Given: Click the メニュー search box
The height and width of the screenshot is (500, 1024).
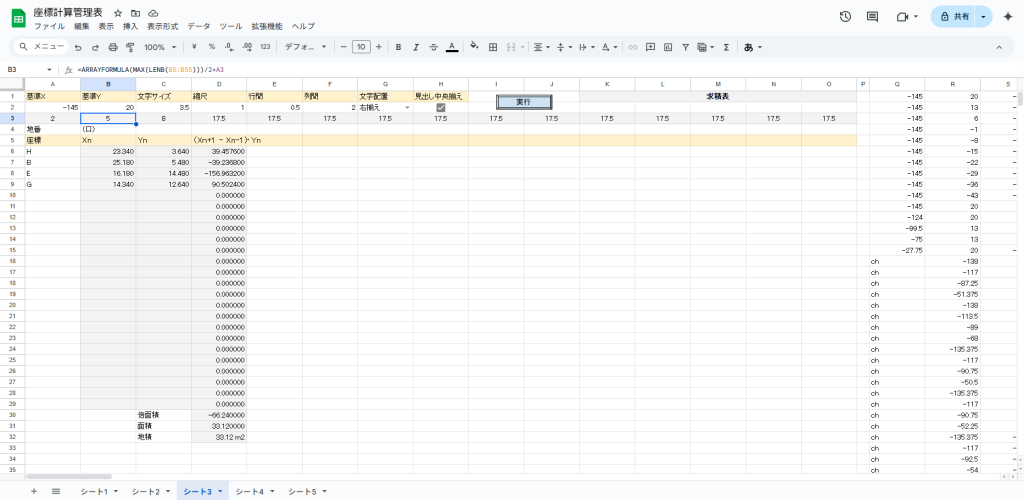Looking at the screenshot, I should point(42,47).
